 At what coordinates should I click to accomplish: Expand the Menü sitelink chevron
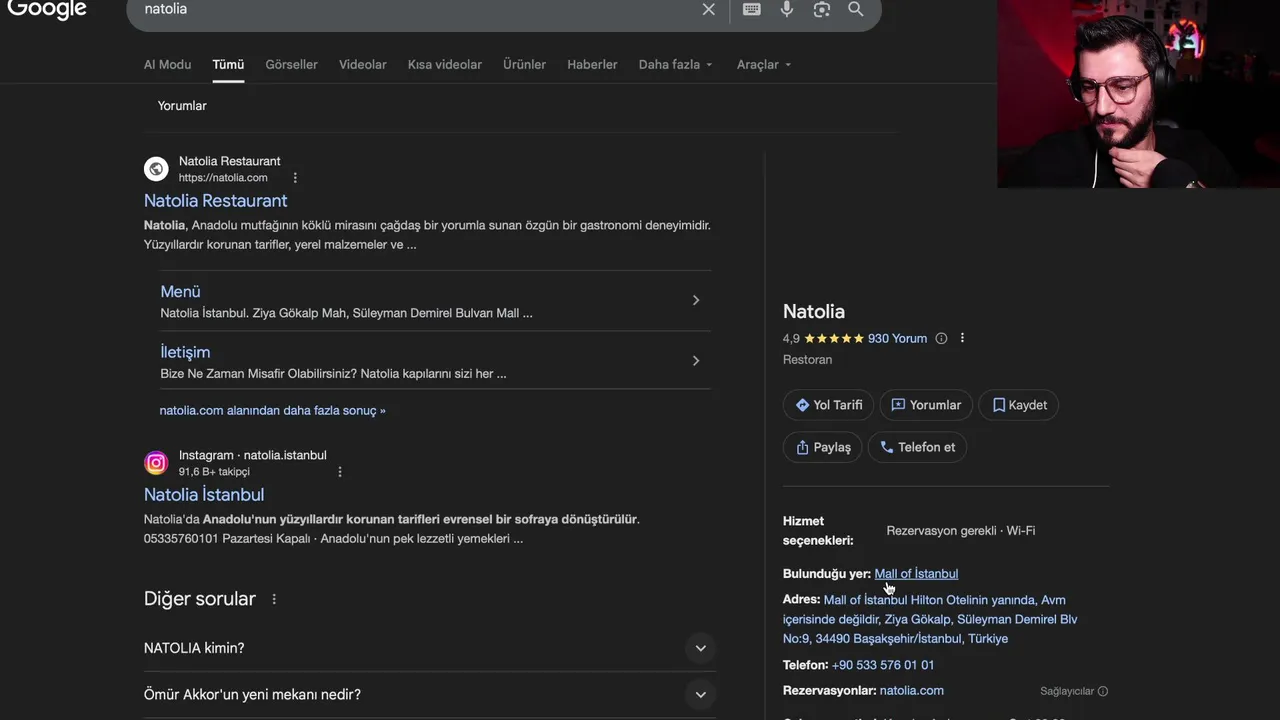(x=696, y=300)
